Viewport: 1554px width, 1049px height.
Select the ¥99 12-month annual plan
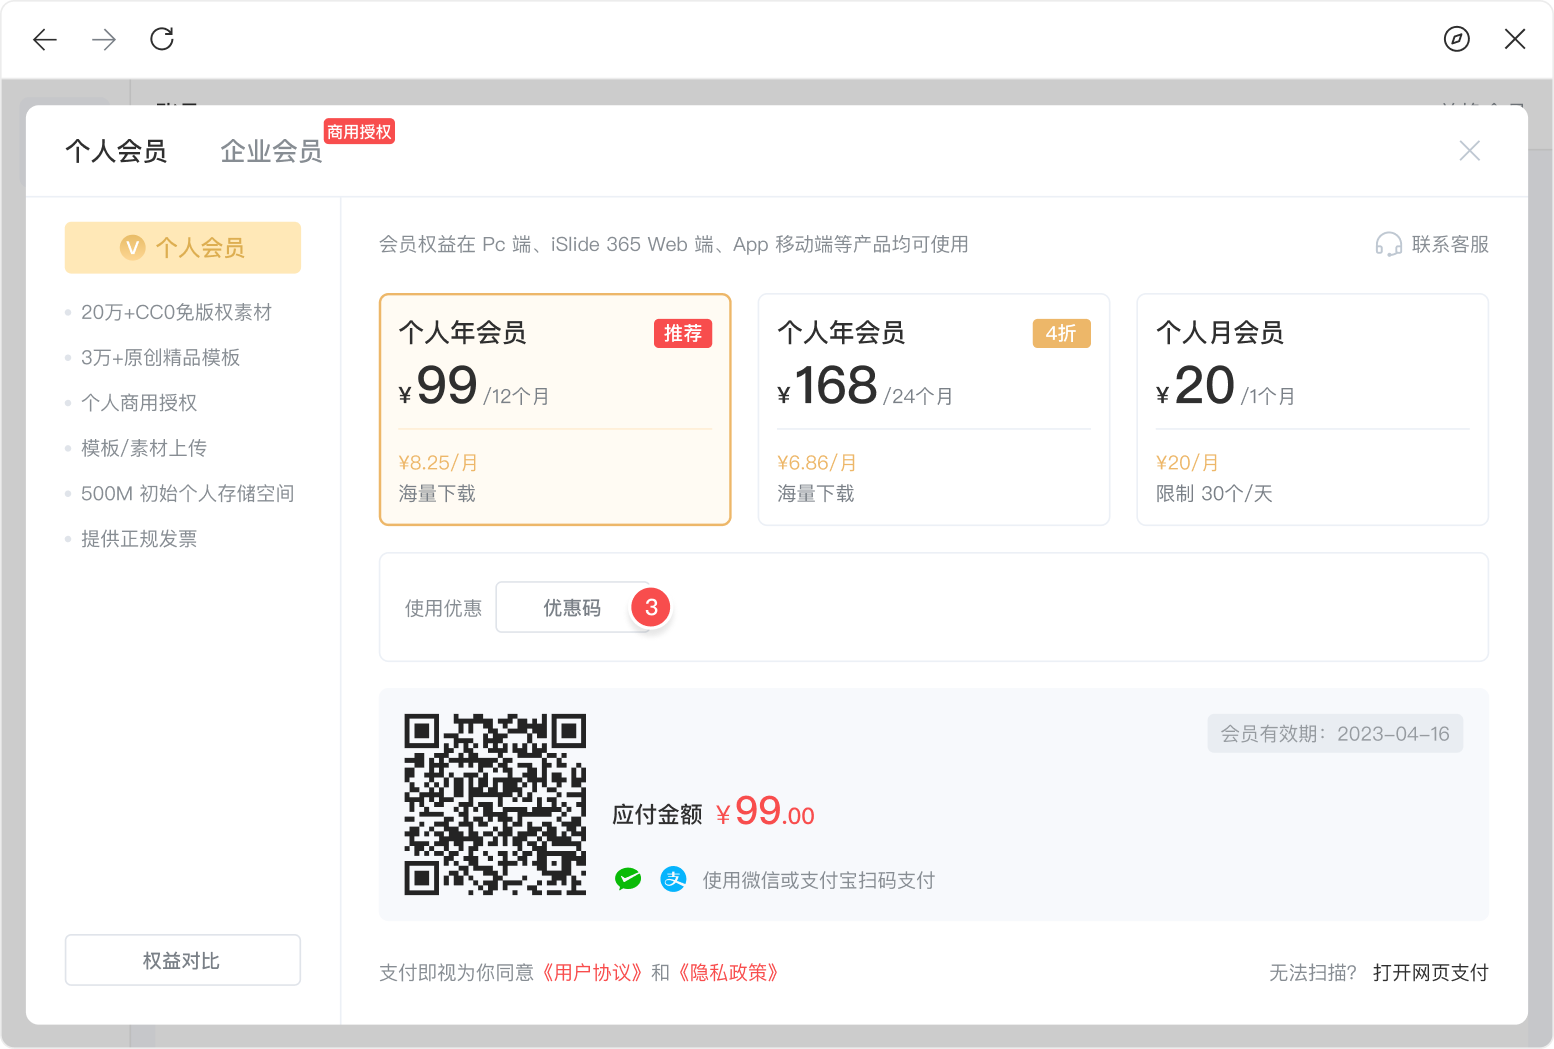tap(555, 409)
